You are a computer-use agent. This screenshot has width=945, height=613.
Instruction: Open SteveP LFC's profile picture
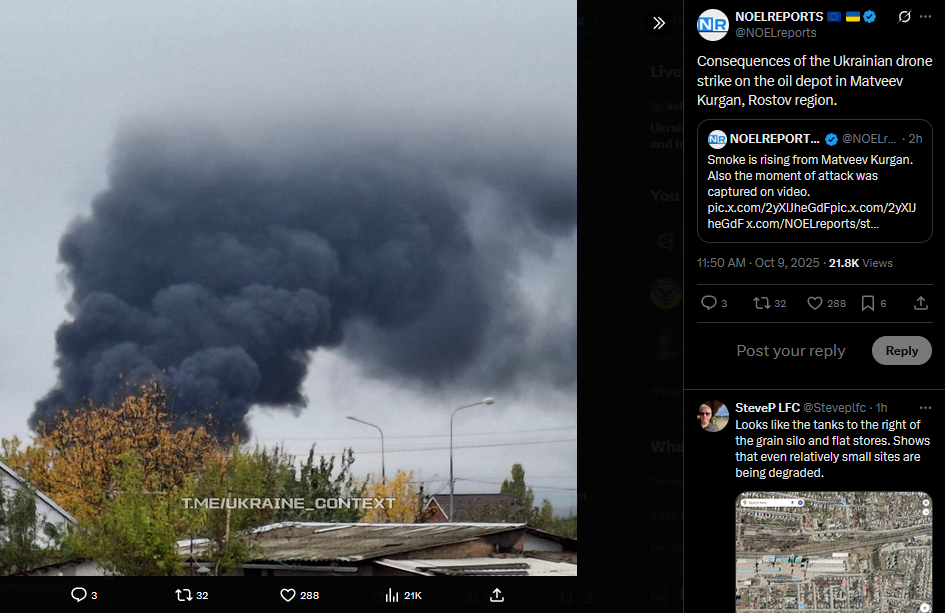coord(713,416)
